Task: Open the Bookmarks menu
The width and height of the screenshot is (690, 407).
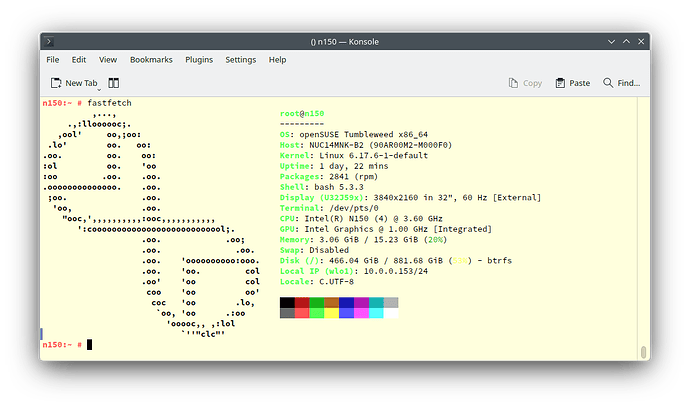Action: point(151,60)
